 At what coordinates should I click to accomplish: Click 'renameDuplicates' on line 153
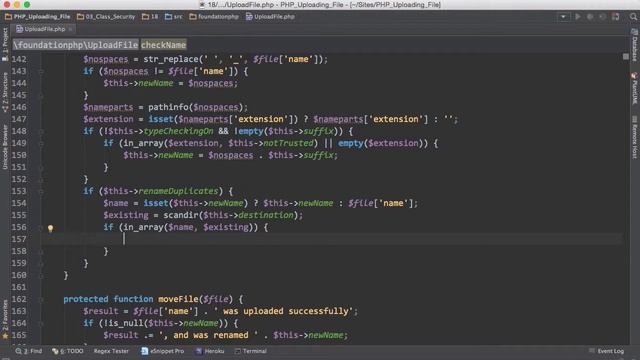(x=178, y=191)
